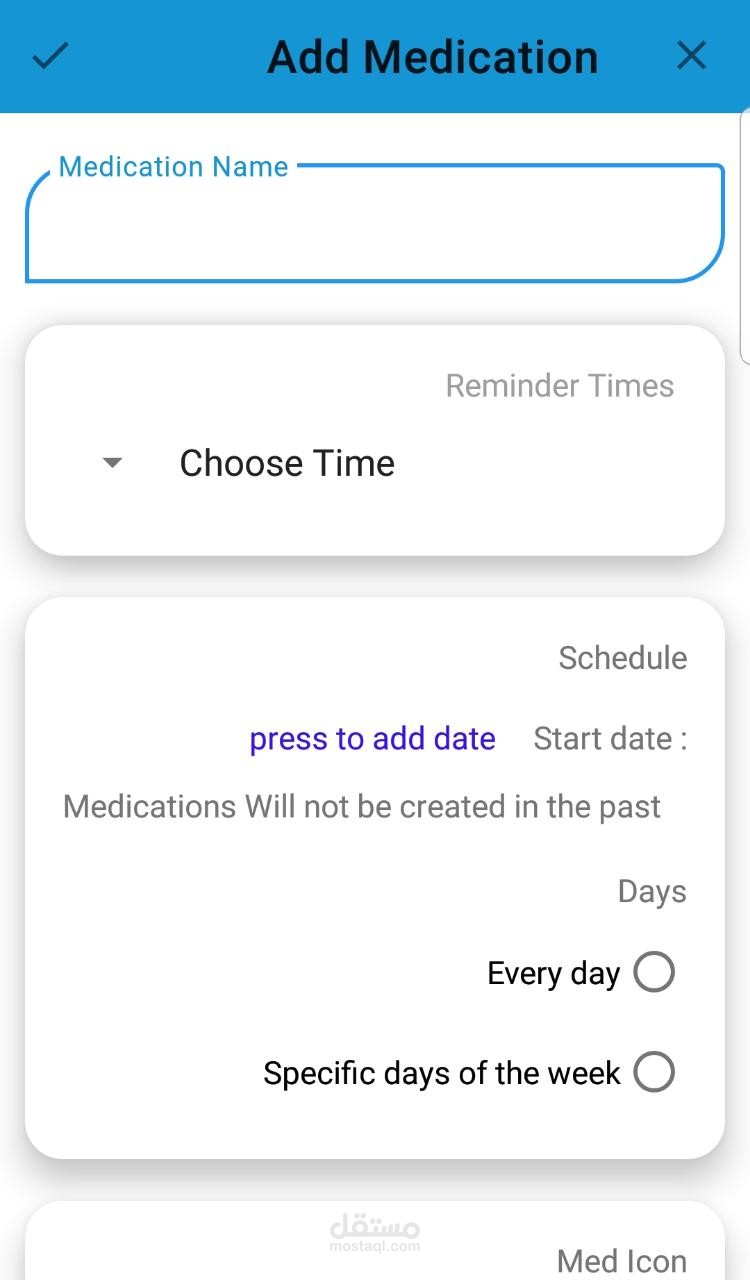
Task: Click the Reminder Times heading
Action: (x=559, y=386)
